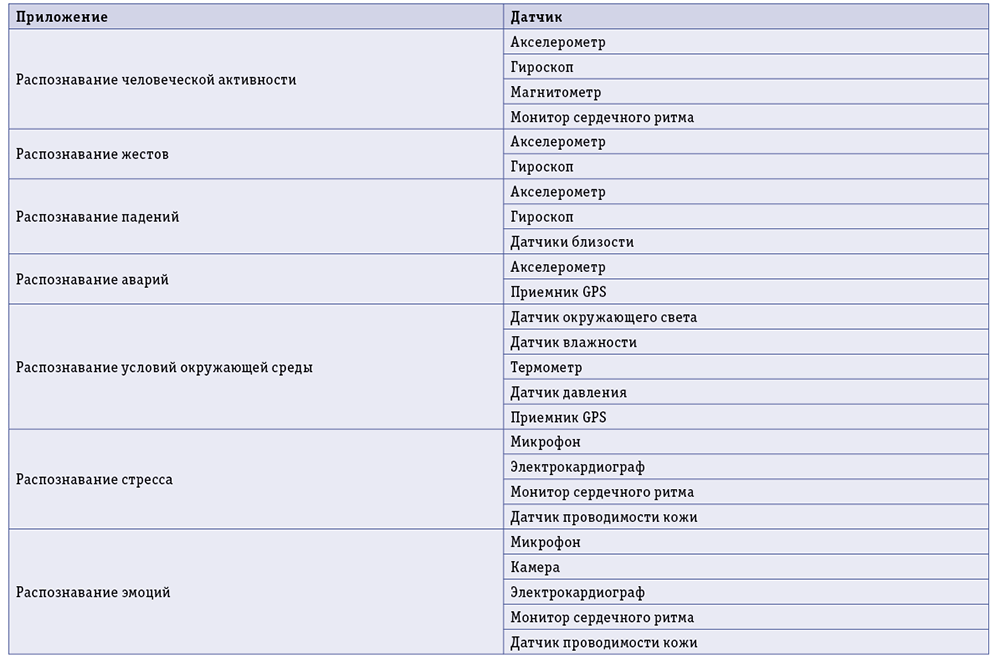Select the 'Камера' sensor cell
Viewport: 1000px width, 659px height.
[746, 567]
